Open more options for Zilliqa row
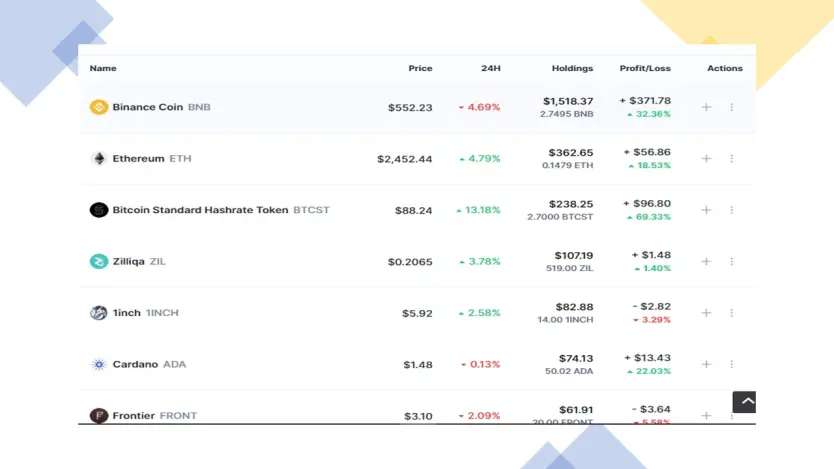 [x=731, y=261]
